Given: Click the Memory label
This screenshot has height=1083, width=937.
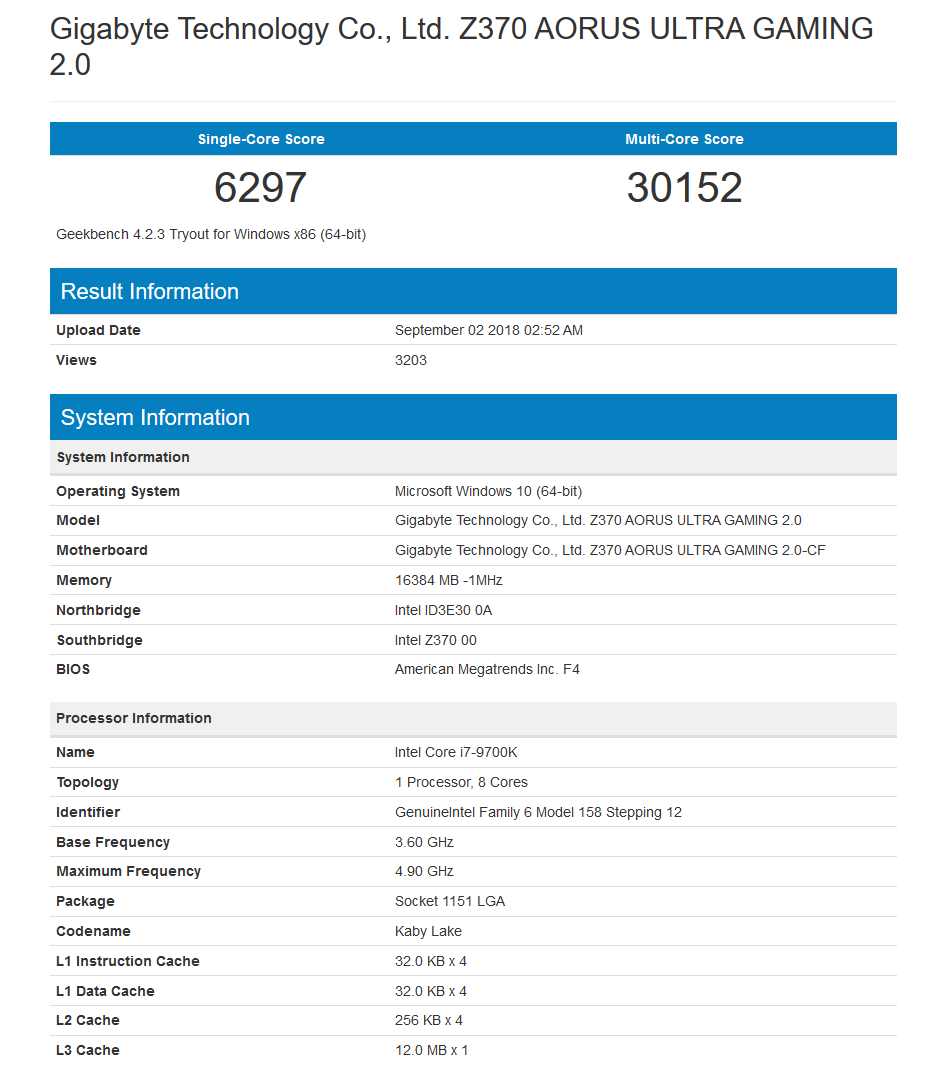Looking at the screenshot, I should point(84,580).
